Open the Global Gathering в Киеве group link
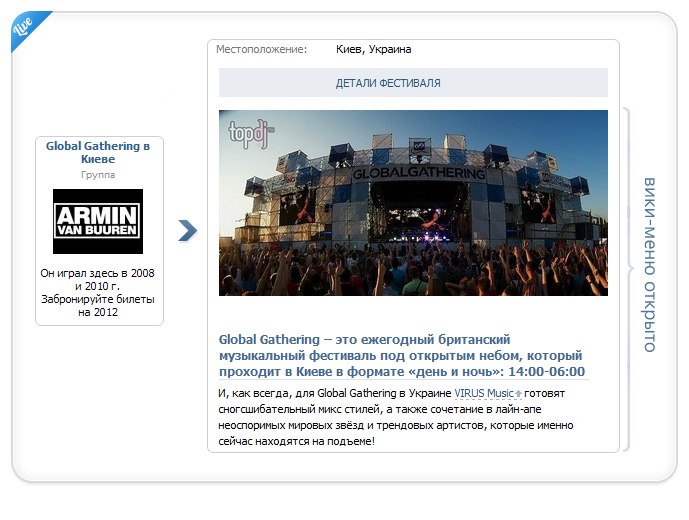This screenshot has height=520, width=689. pos(98,152)
